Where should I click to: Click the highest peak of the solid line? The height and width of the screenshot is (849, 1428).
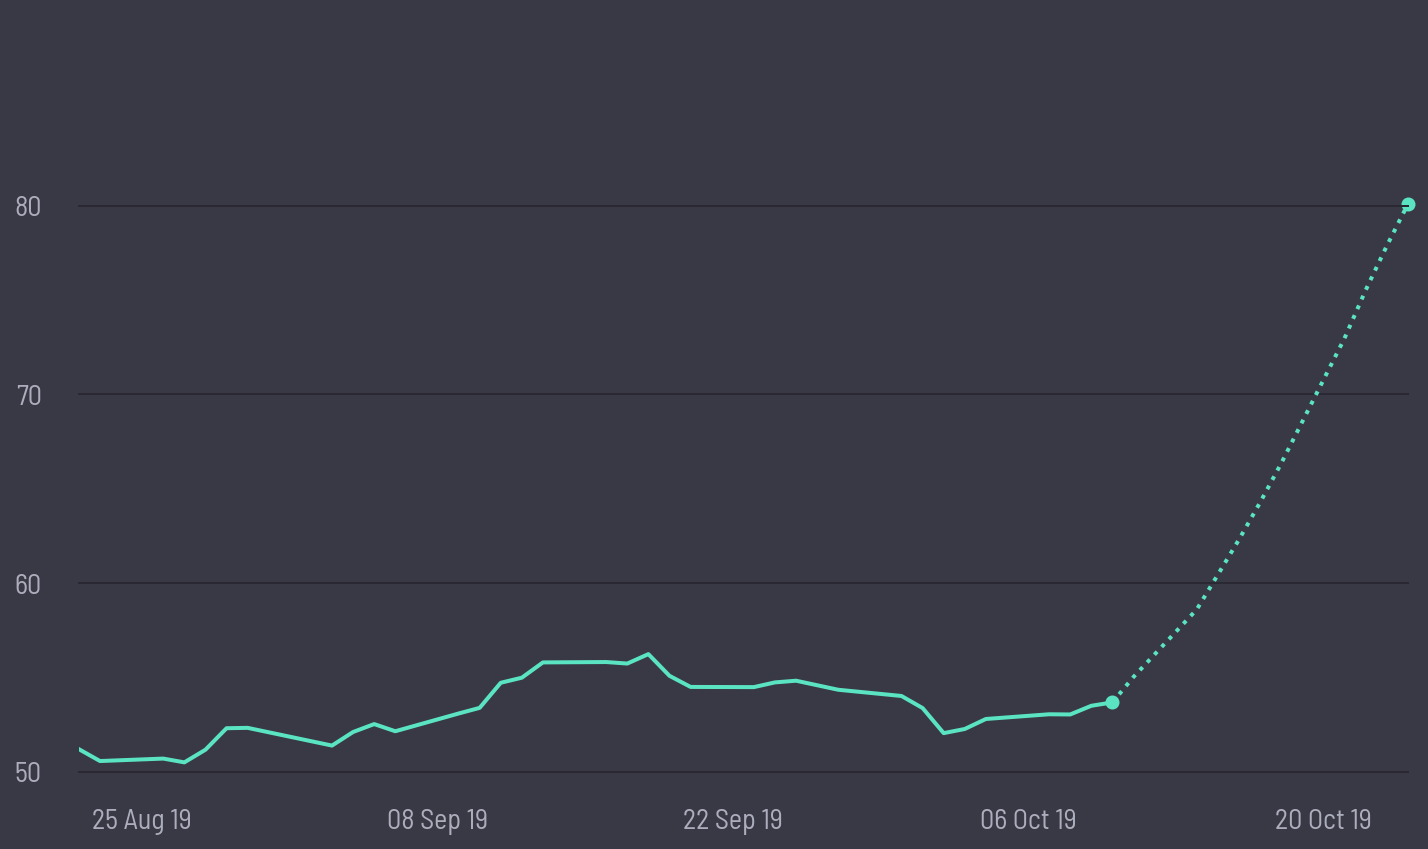[x=648, y=654]
